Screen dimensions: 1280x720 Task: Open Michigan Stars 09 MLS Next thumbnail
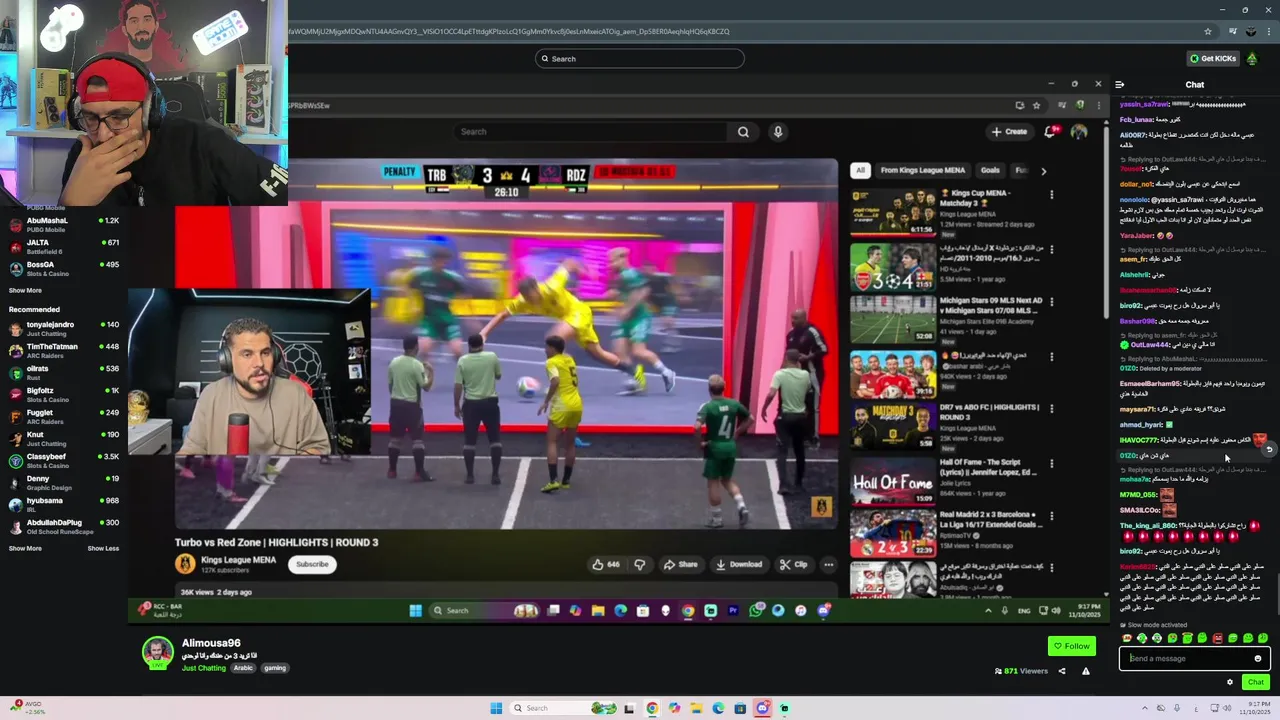[x=893, y=318]
